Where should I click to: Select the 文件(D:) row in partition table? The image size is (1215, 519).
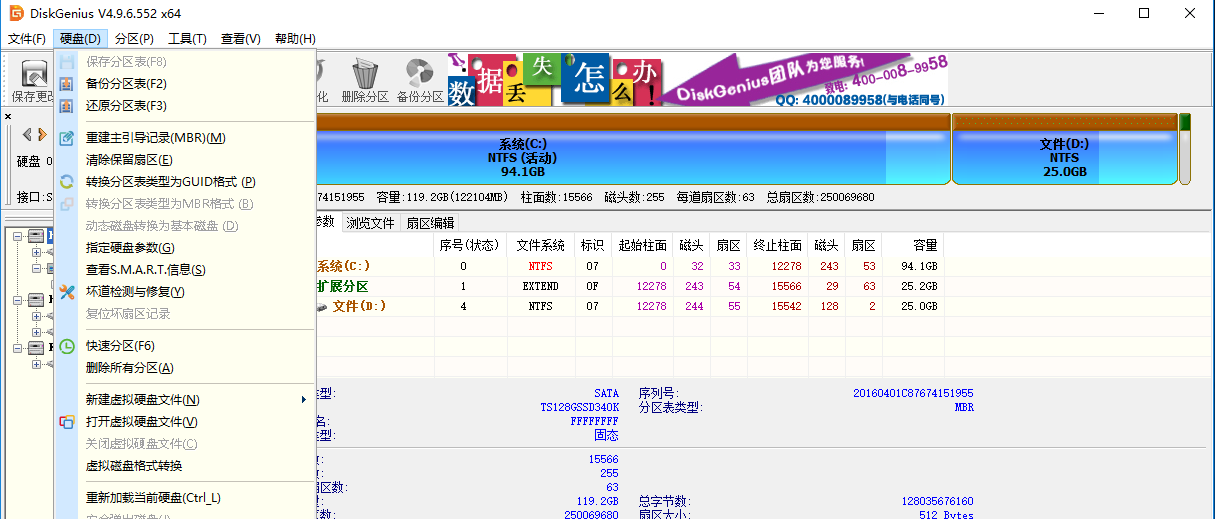click(630, 306)
